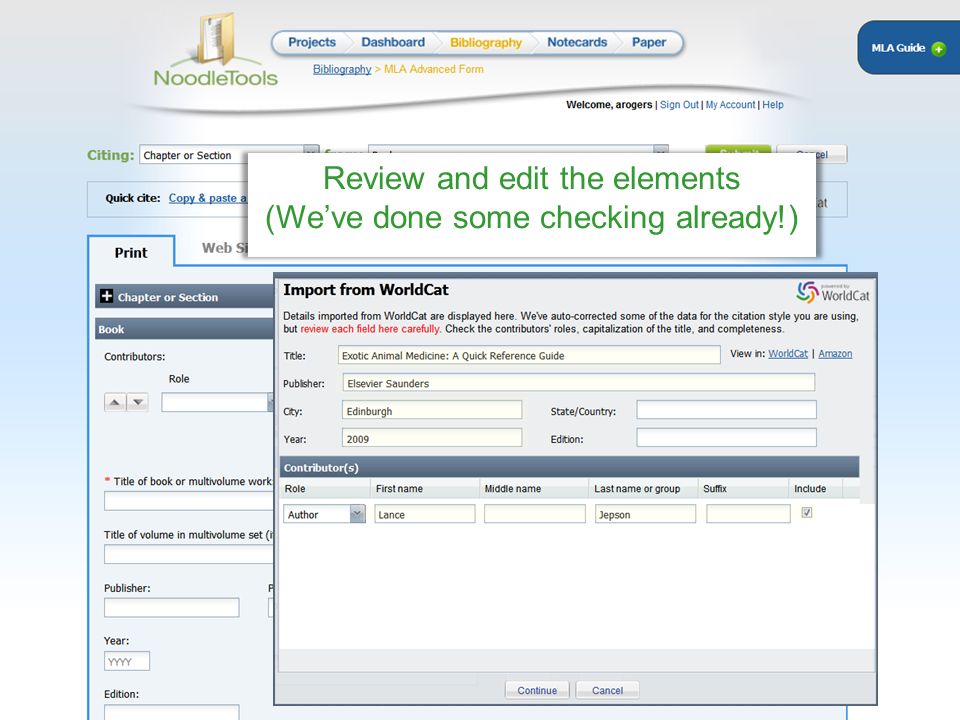
Task: Click the 'Import from WorldCat' dialog title
Action: coord(366,290)
